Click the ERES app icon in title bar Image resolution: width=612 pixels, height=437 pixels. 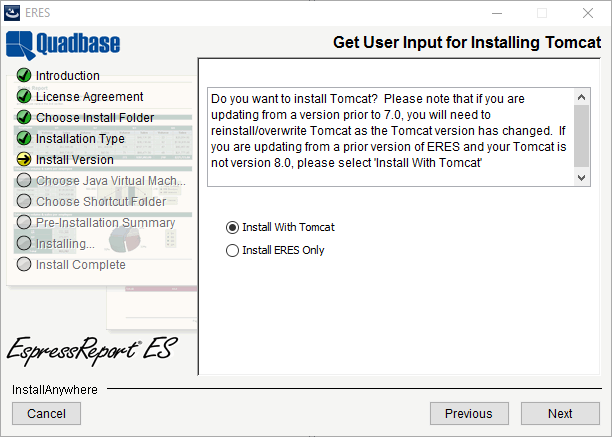[12, 13]
